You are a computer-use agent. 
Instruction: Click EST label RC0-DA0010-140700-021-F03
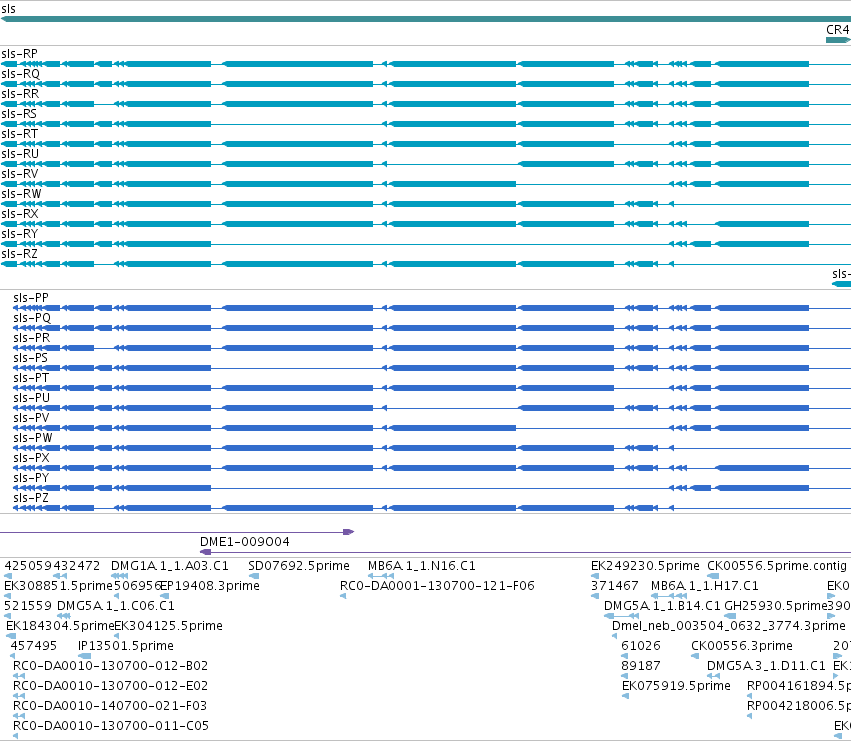(110, 705)
